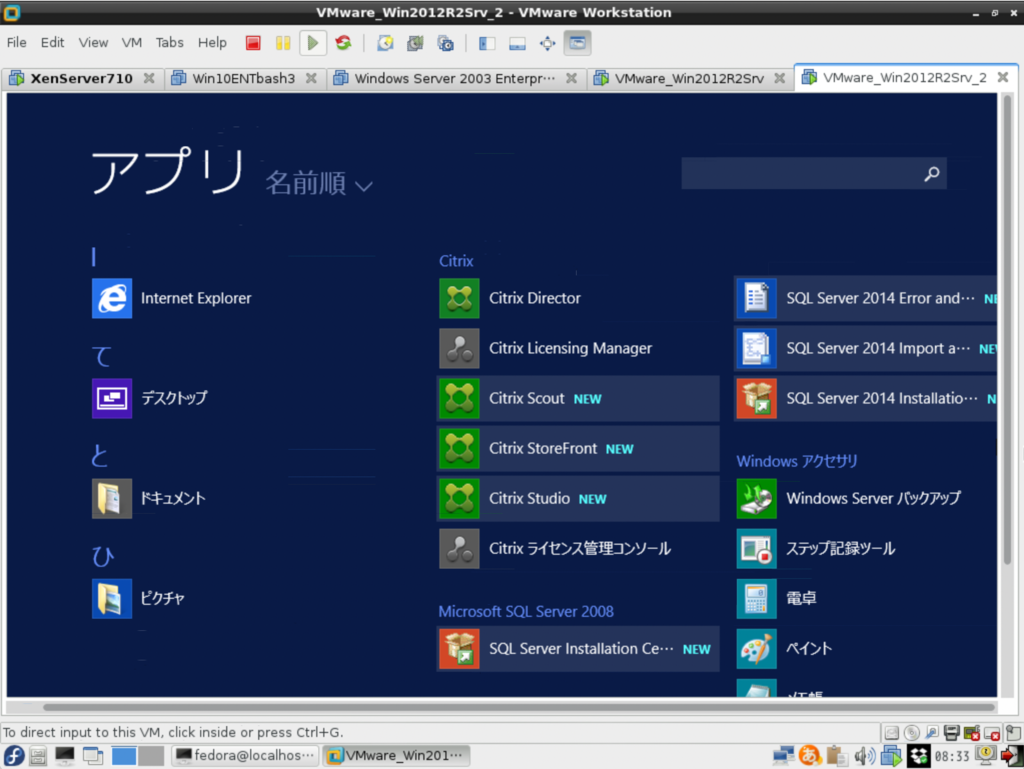Toggle the thumbnail bar toolbar icon

tap(517, 43)
